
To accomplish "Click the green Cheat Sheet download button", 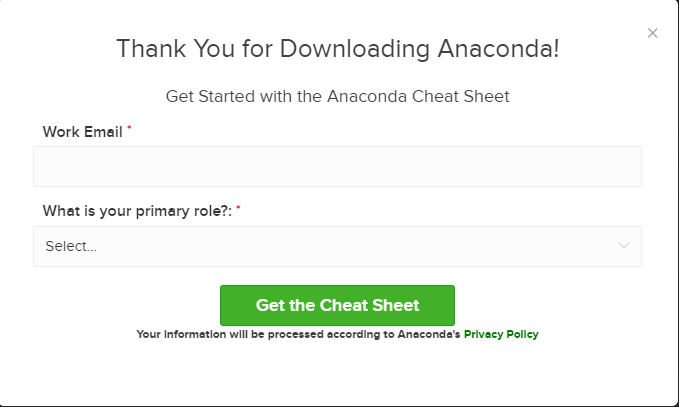I will (337, 305).
